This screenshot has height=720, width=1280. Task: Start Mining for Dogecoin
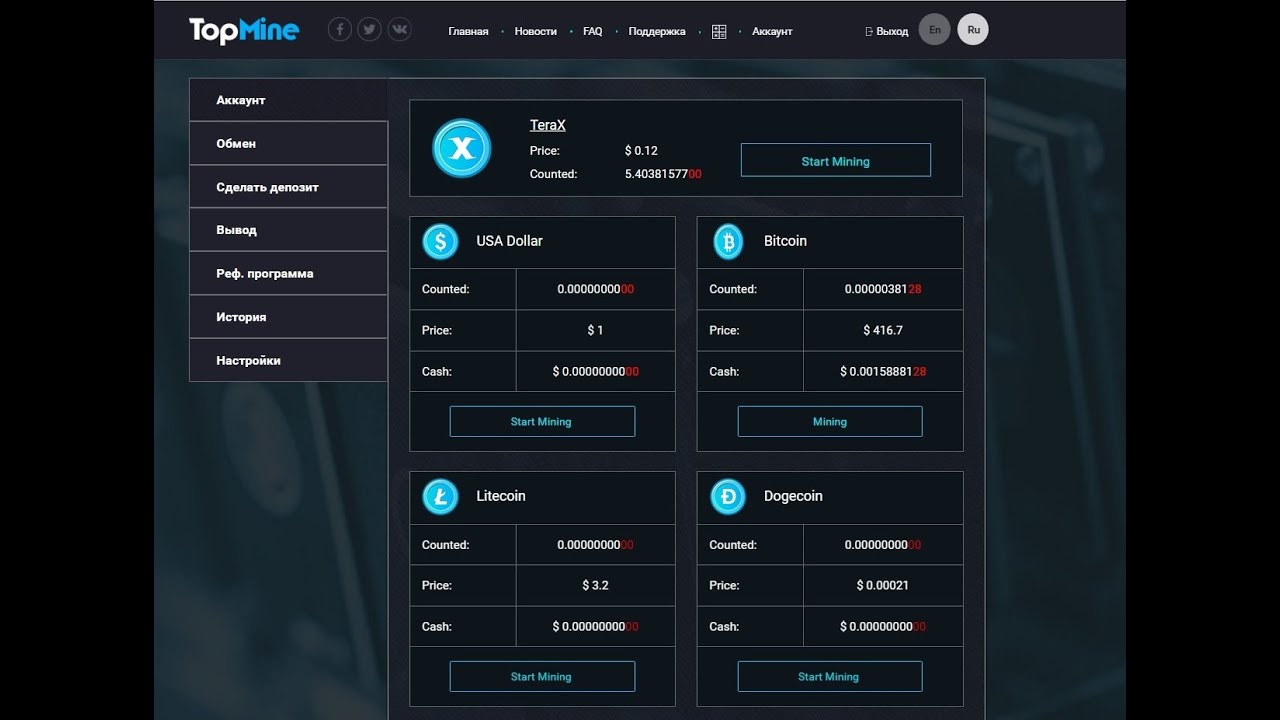click(830, 677)
